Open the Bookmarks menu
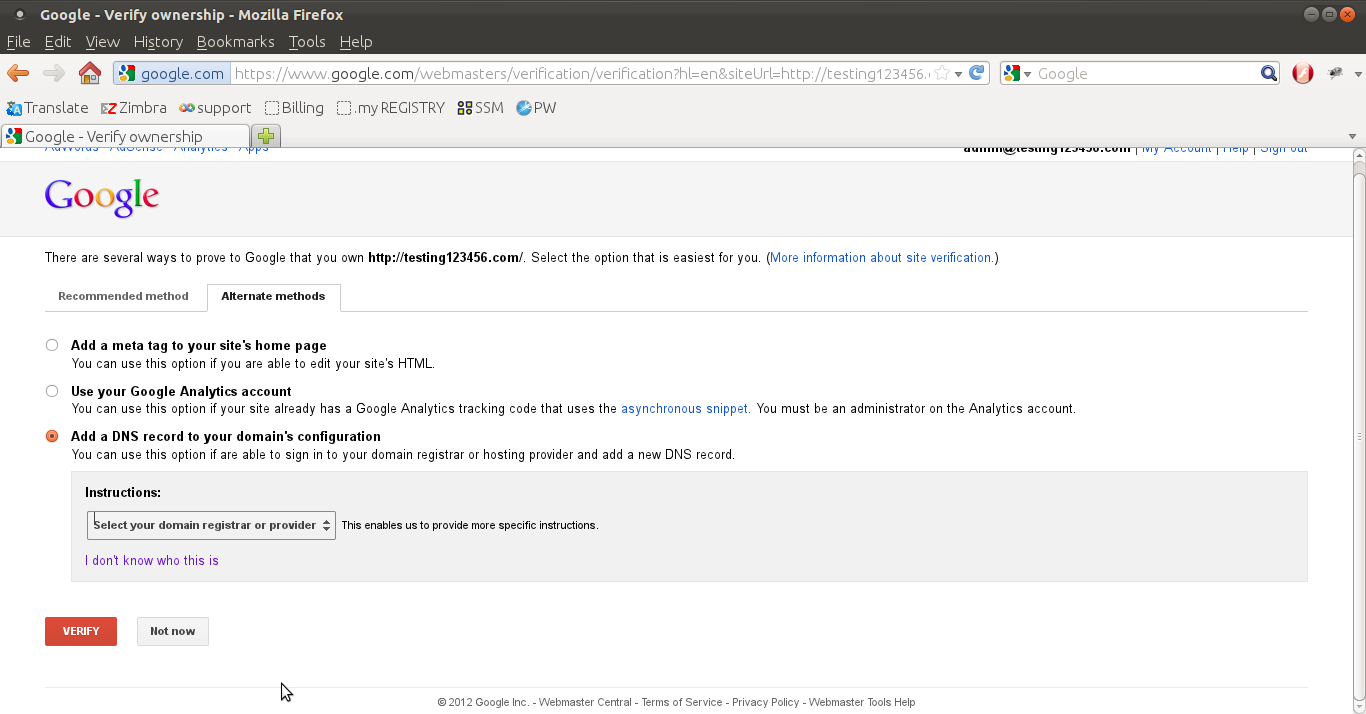This screenshot has width=1366, height=714. [x=235, y=42]
